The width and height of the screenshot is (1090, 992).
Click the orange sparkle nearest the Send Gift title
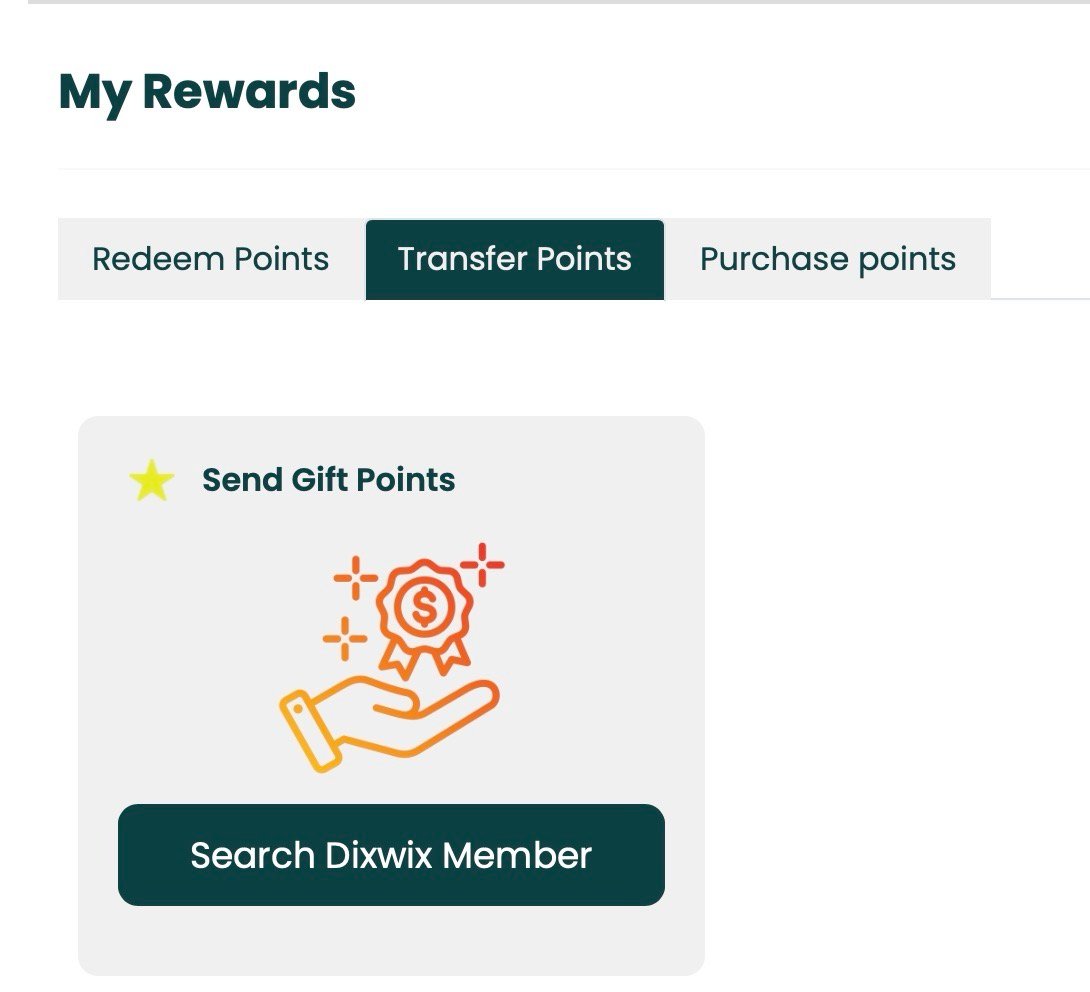pyautogui.click(x=355, y=577)
